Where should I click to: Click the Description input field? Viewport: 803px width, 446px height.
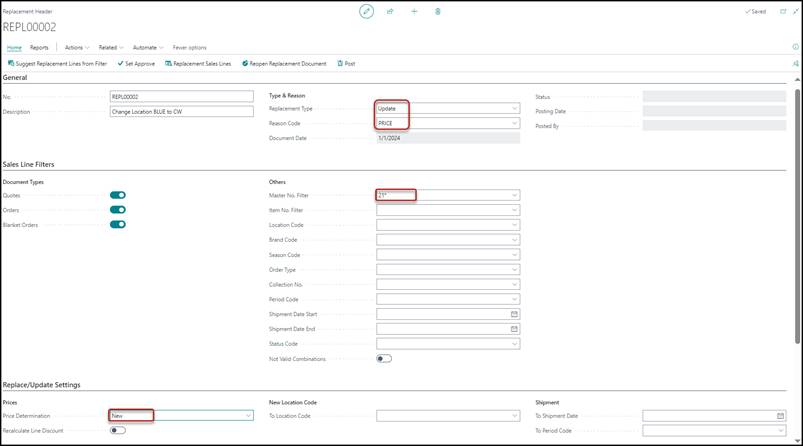pos(182,112)
